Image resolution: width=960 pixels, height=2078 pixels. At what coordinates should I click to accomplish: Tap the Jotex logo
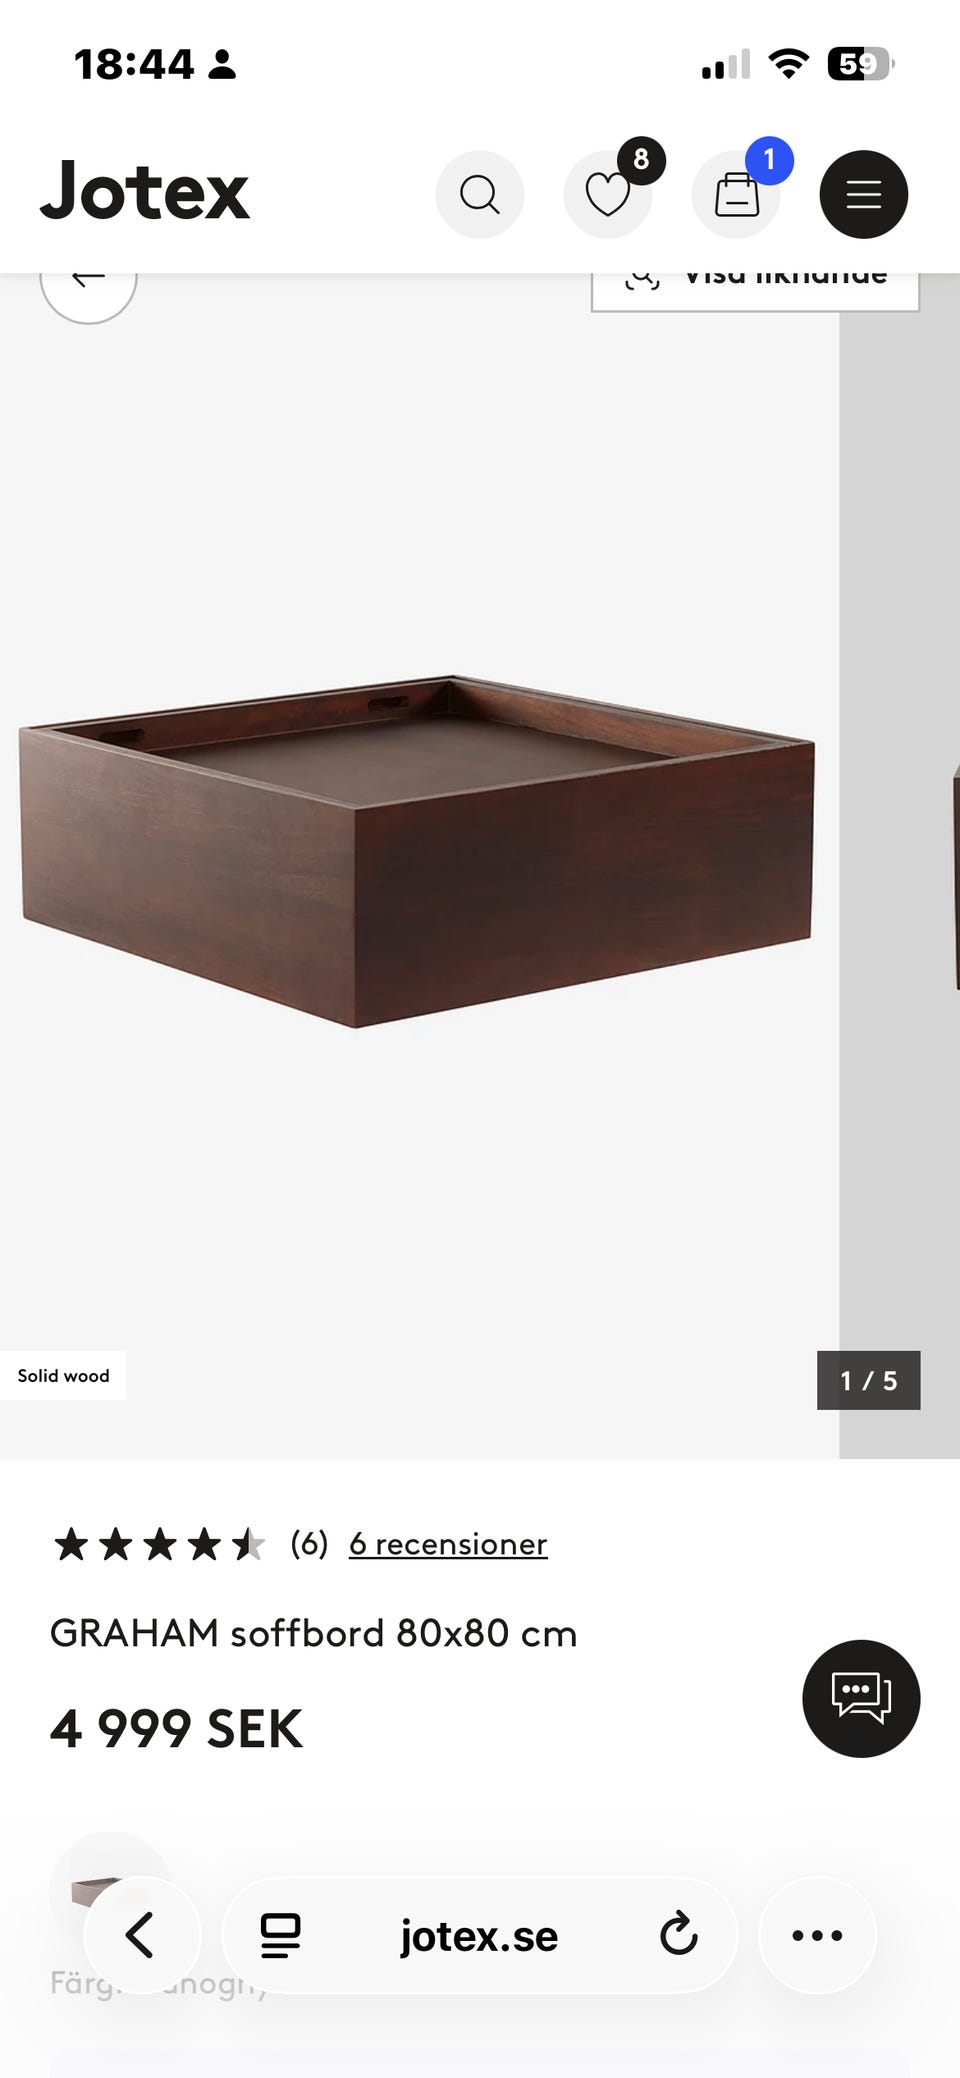(x=145, y=190)
